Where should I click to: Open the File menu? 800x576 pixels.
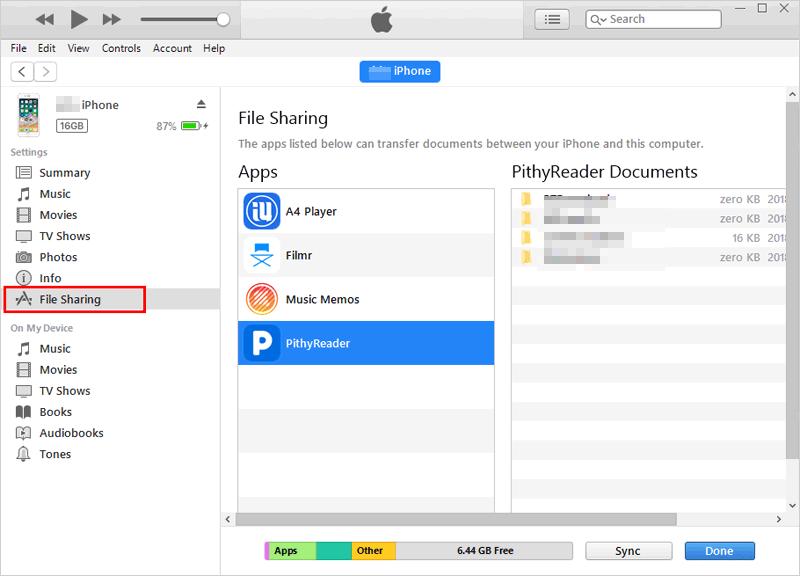coord(18,48)
